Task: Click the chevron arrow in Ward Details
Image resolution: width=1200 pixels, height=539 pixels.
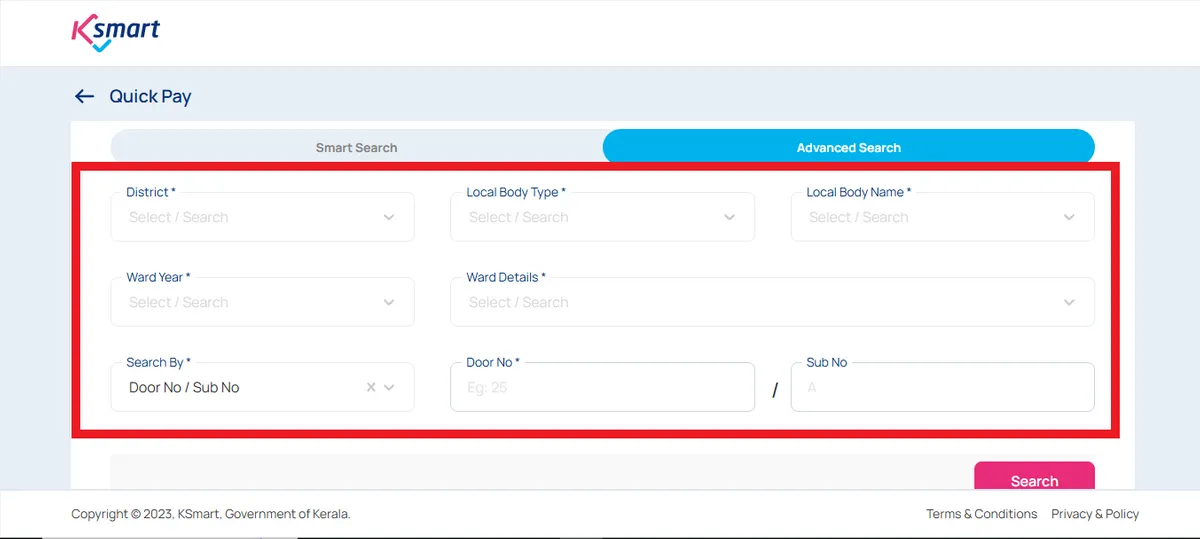Action: coord(1069,303)
